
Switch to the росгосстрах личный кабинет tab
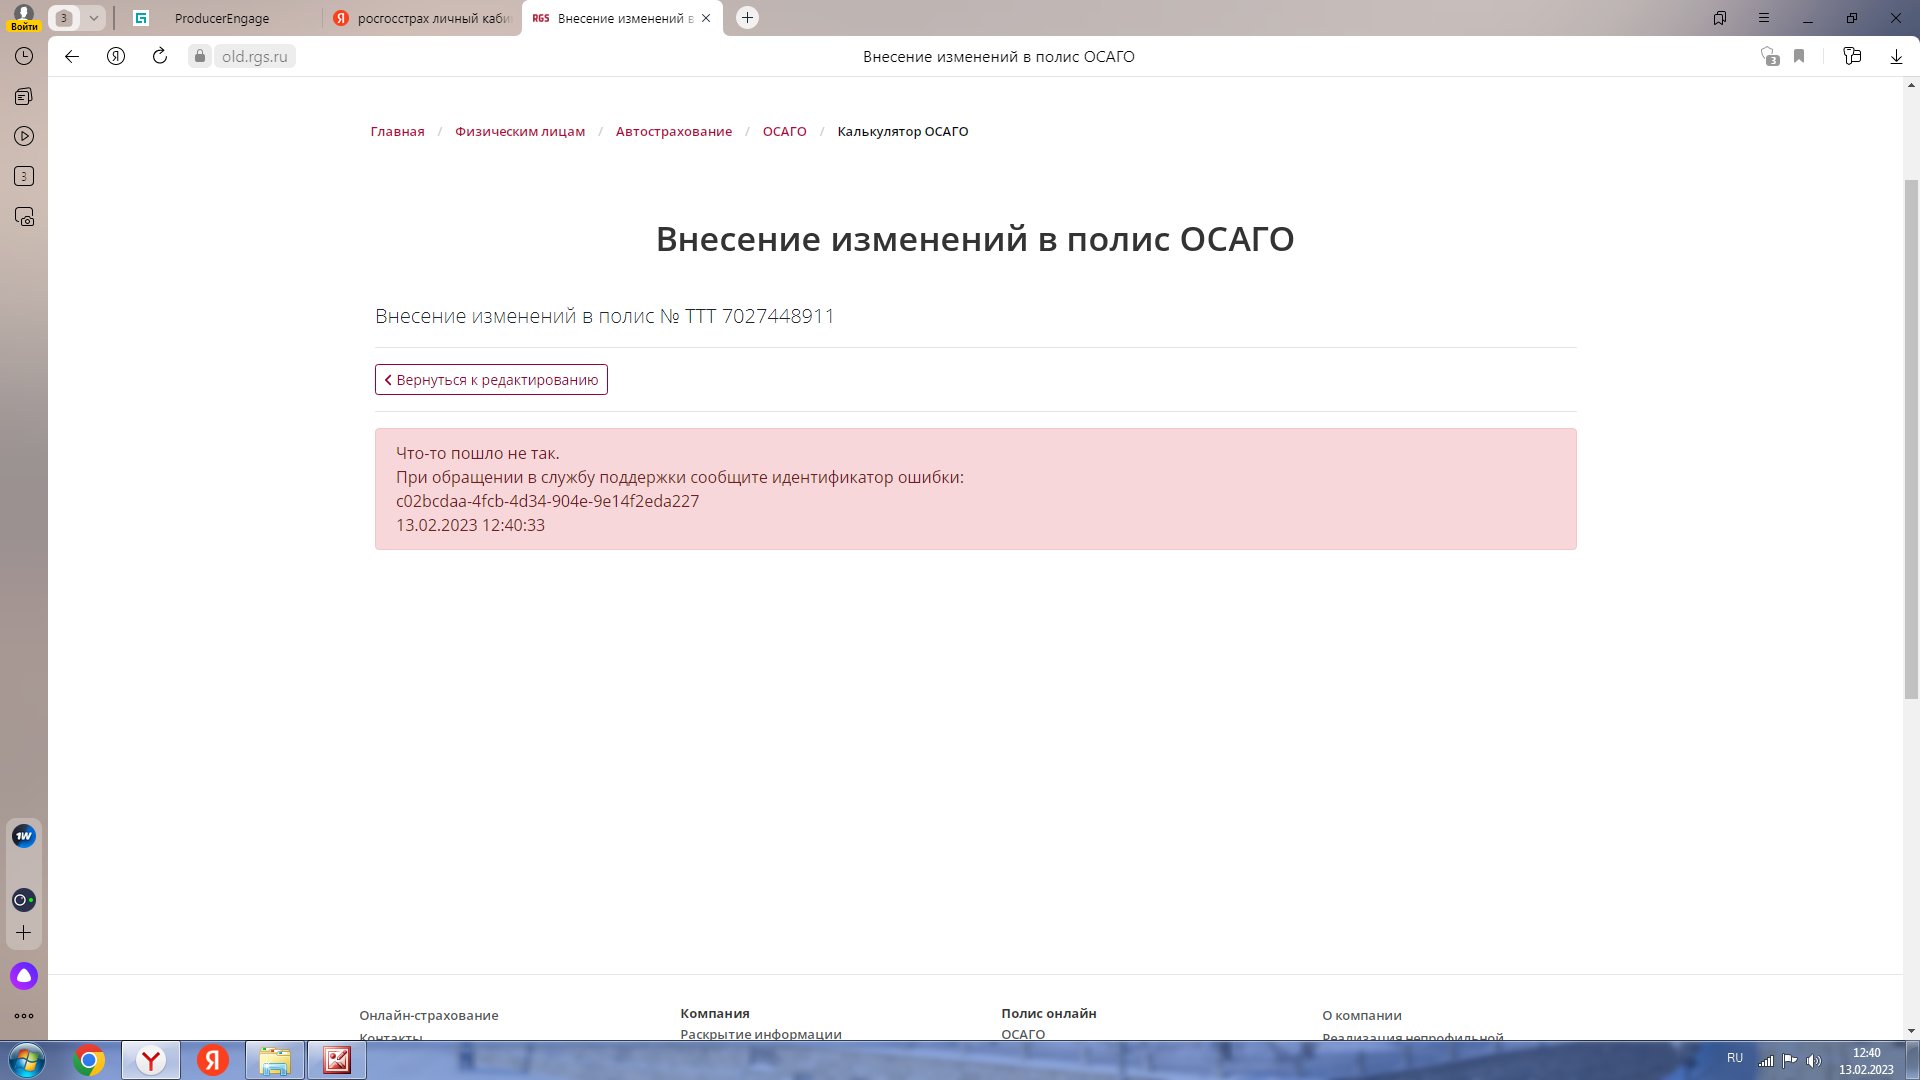(x=423, y=18)
